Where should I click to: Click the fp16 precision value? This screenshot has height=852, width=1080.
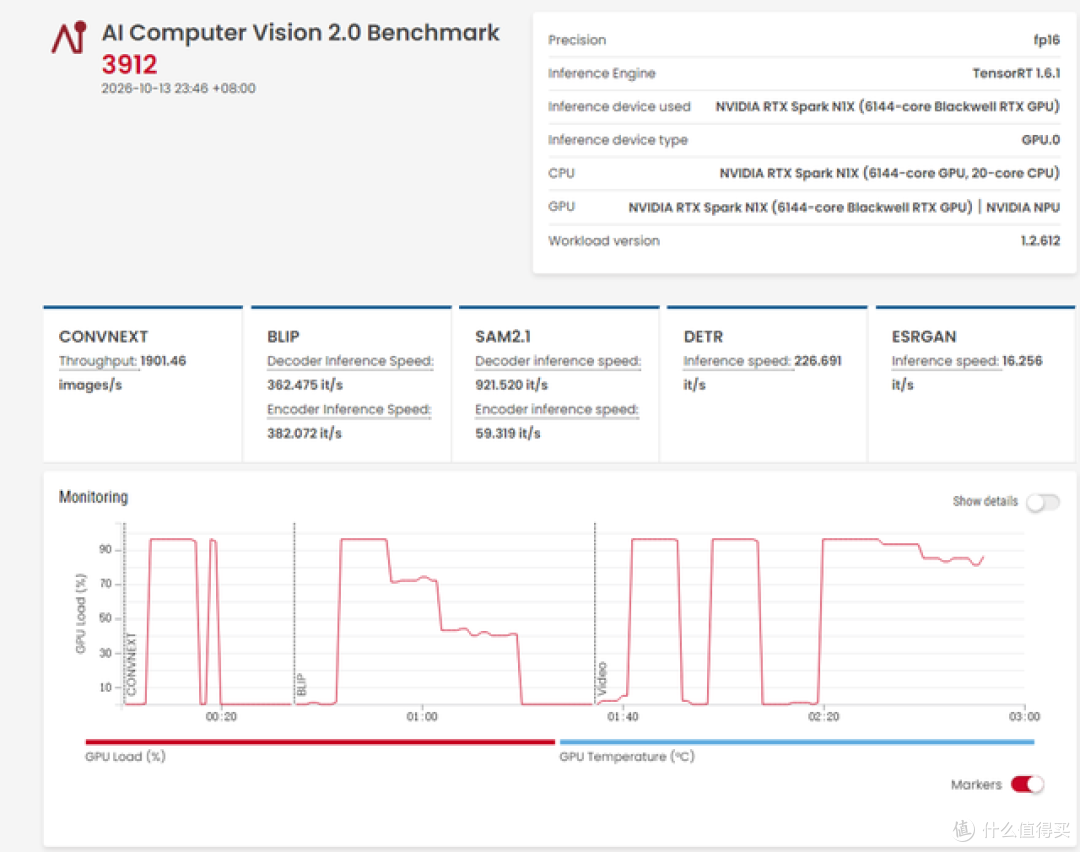1046,40
